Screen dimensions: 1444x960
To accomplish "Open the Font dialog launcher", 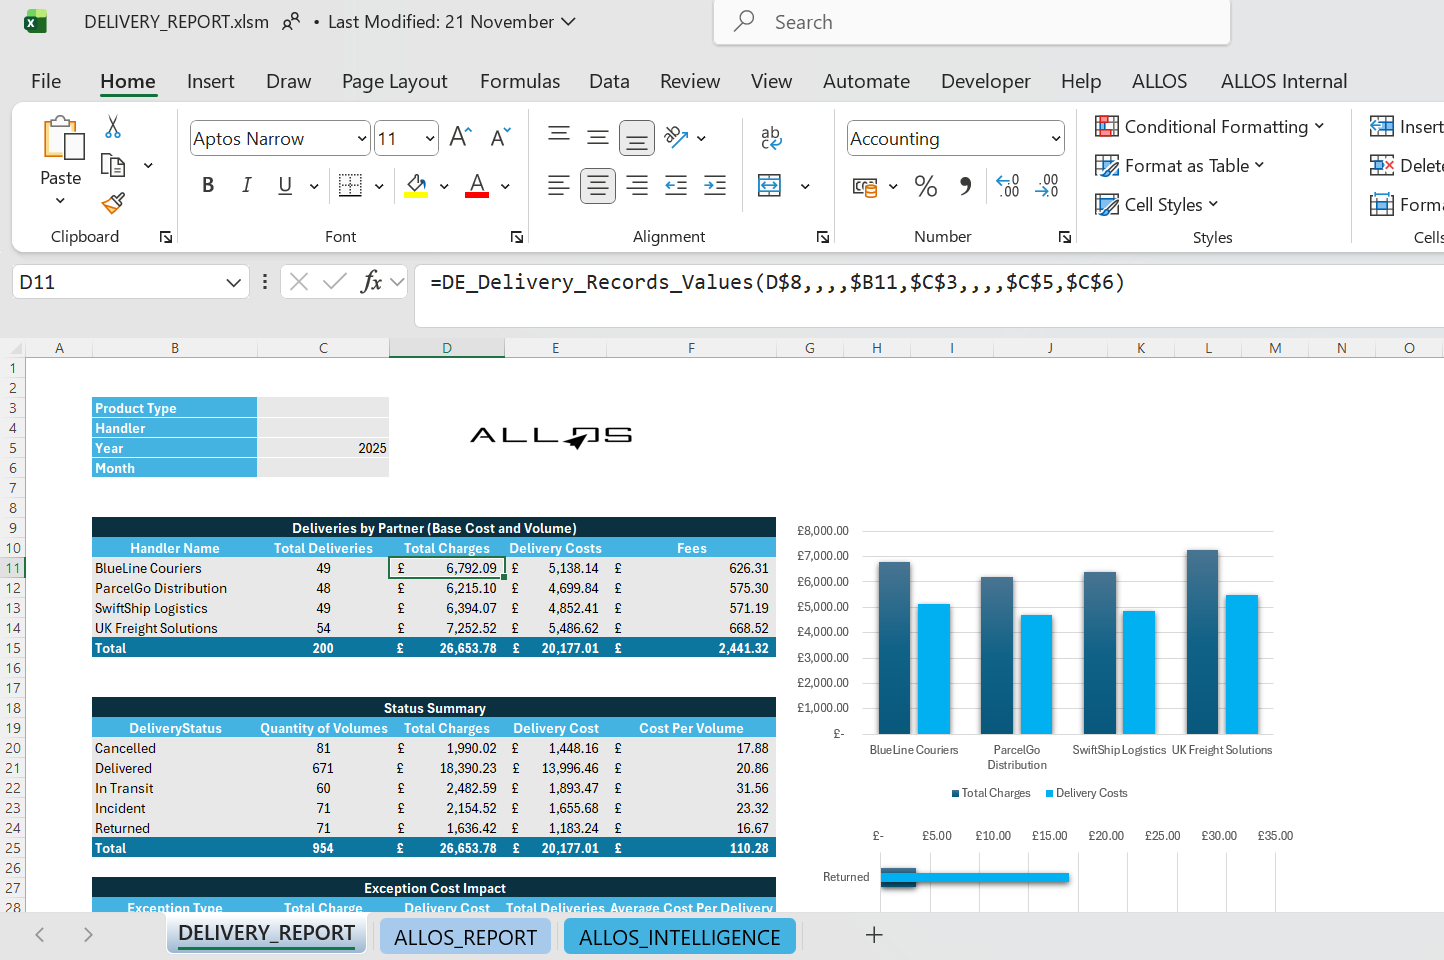I will (517, 237).
